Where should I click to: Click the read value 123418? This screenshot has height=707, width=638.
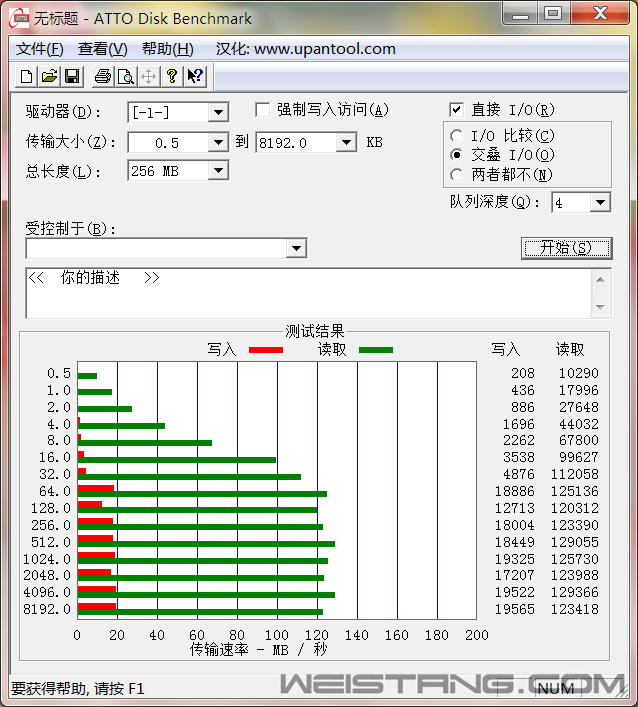pyautogui.click(x=574, y=609)
